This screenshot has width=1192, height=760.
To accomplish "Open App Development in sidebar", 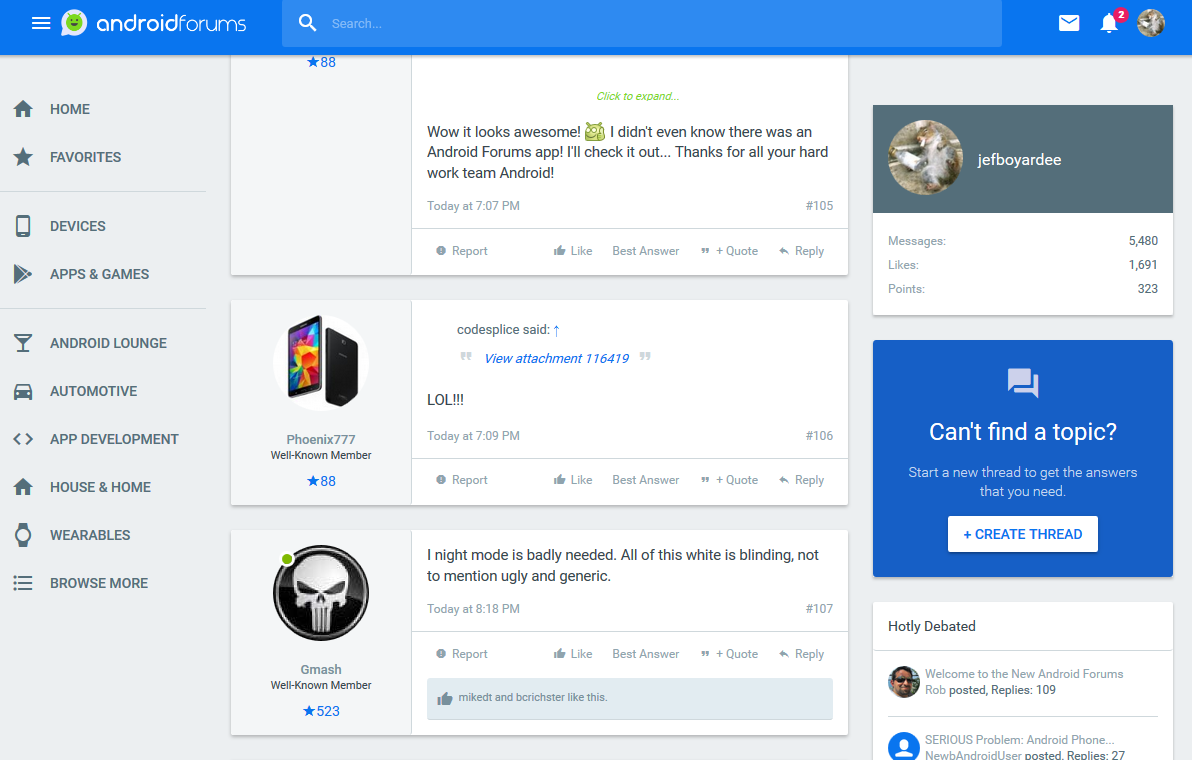I will click(114, 439).
